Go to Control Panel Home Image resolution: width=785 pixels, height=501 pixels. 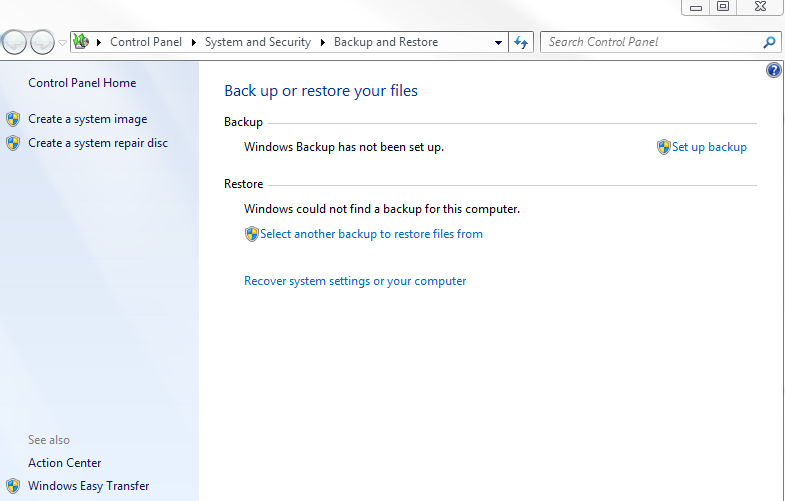82,83
